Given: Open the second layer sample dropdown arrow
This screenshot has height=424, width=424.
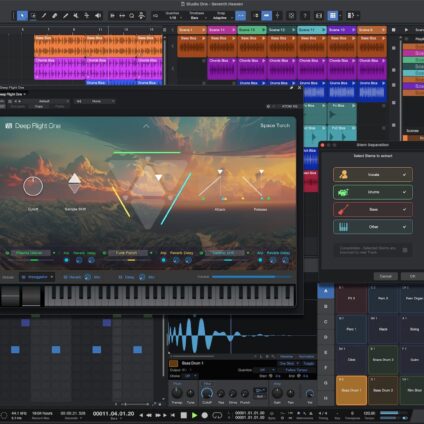Looking at the screenshot, I should pyautogui.click(x=151, y=253).
